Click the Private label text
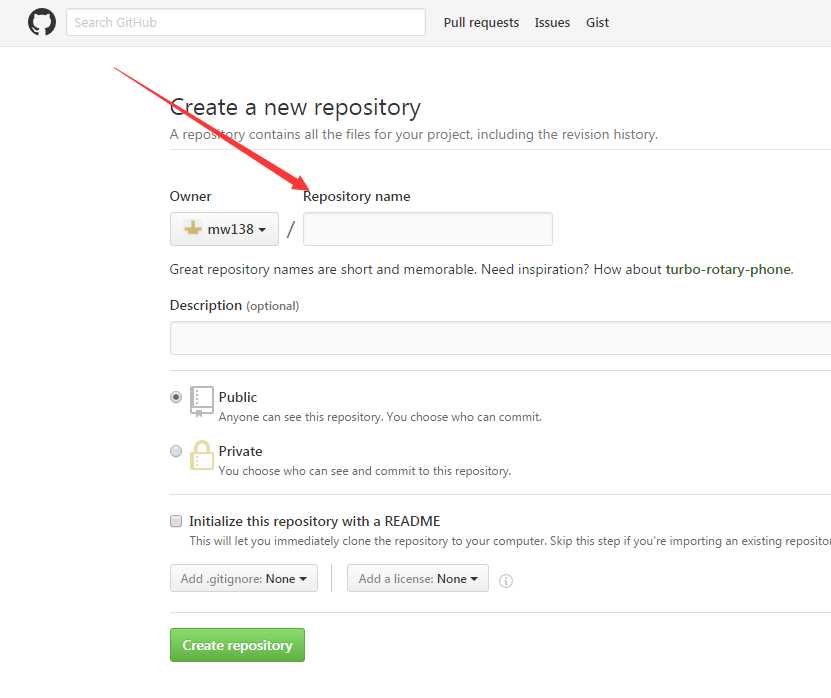831x698 pixels. [240, 451]
